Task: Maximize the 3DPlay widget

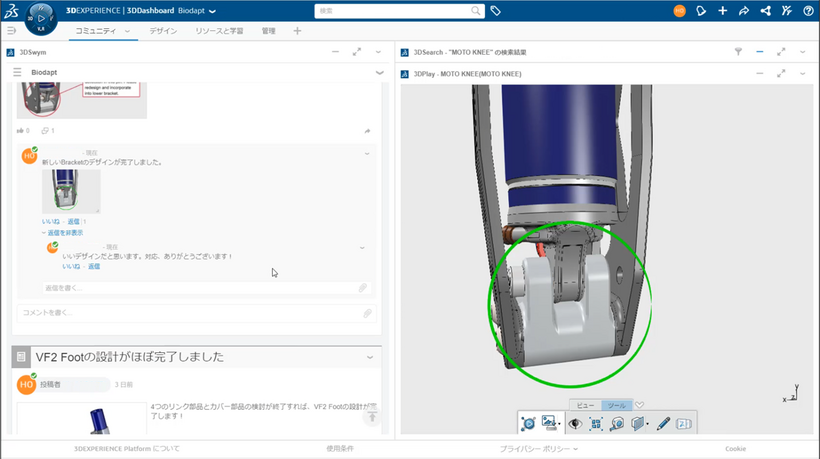Action: tap(781, 74)
